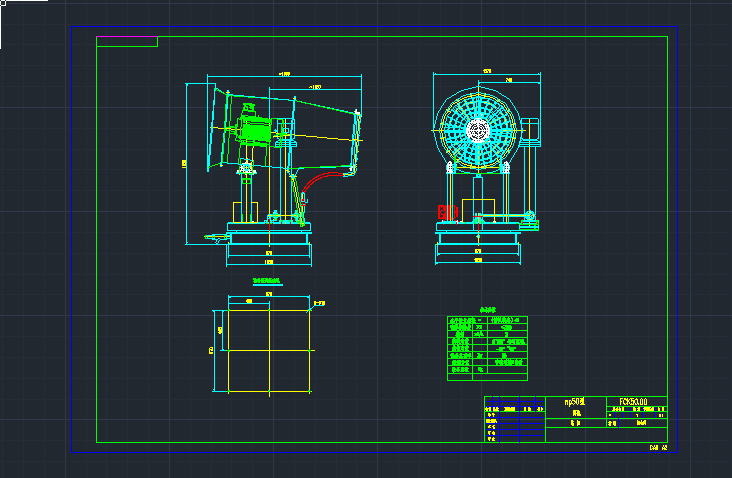Click the magenta line at top-left frame corner
Screen dimensions: 732x478
click(127, 36)
